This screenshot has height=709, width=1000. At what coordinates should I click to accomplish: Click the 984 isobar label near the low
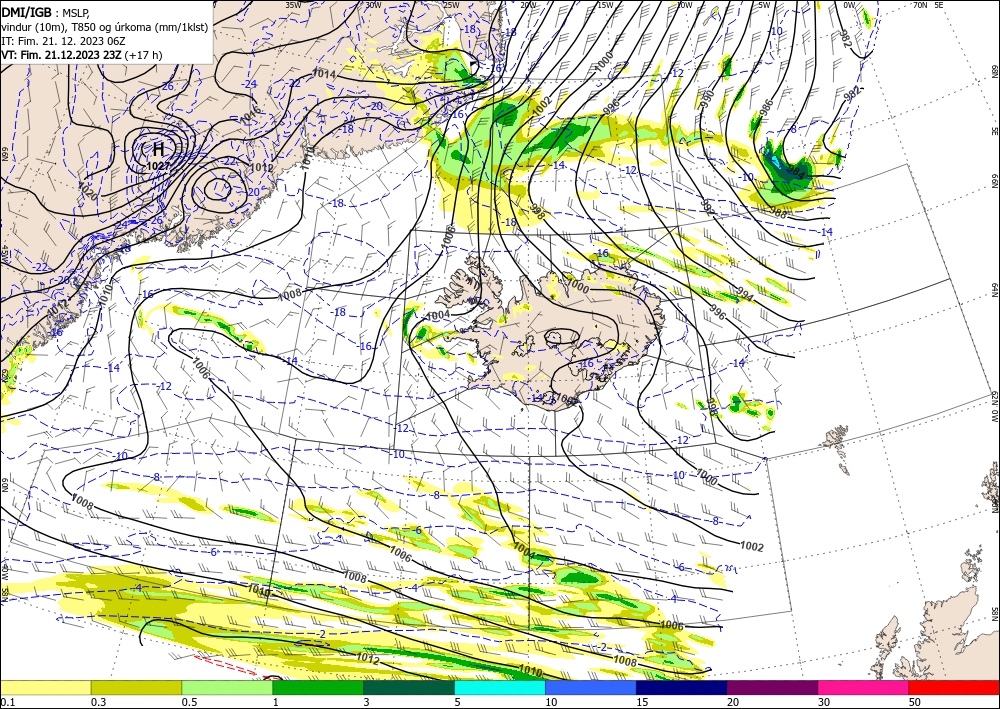point(797,171)
